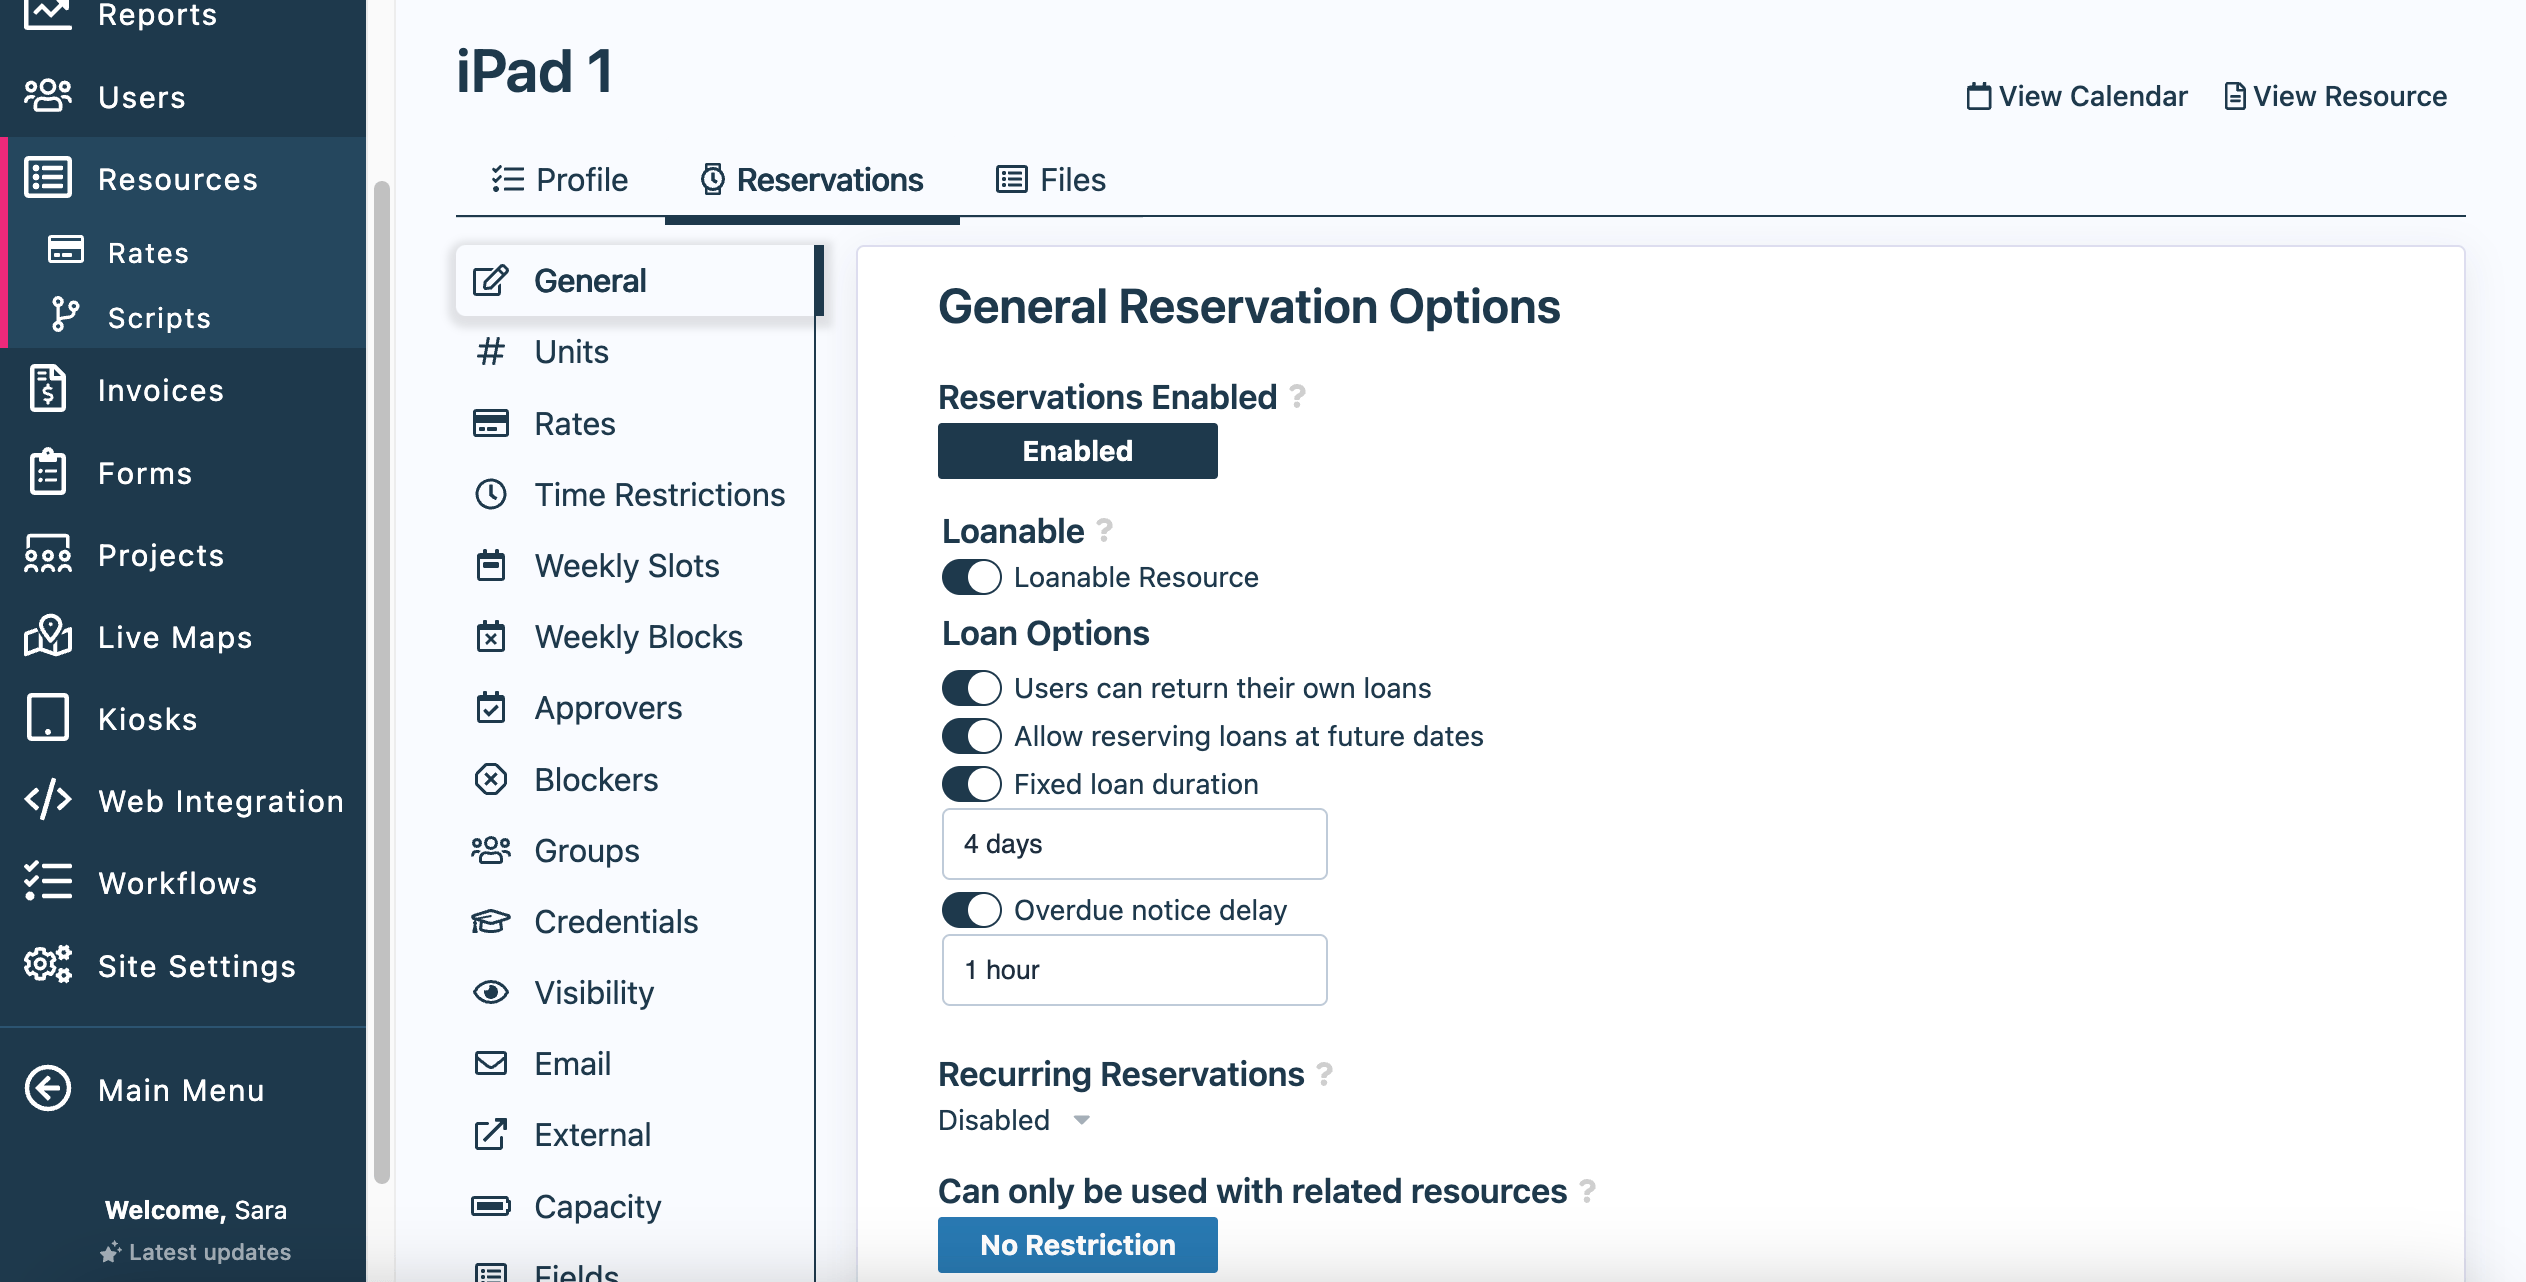
Task: Click the No Restriction button
Action: 1077,1245
